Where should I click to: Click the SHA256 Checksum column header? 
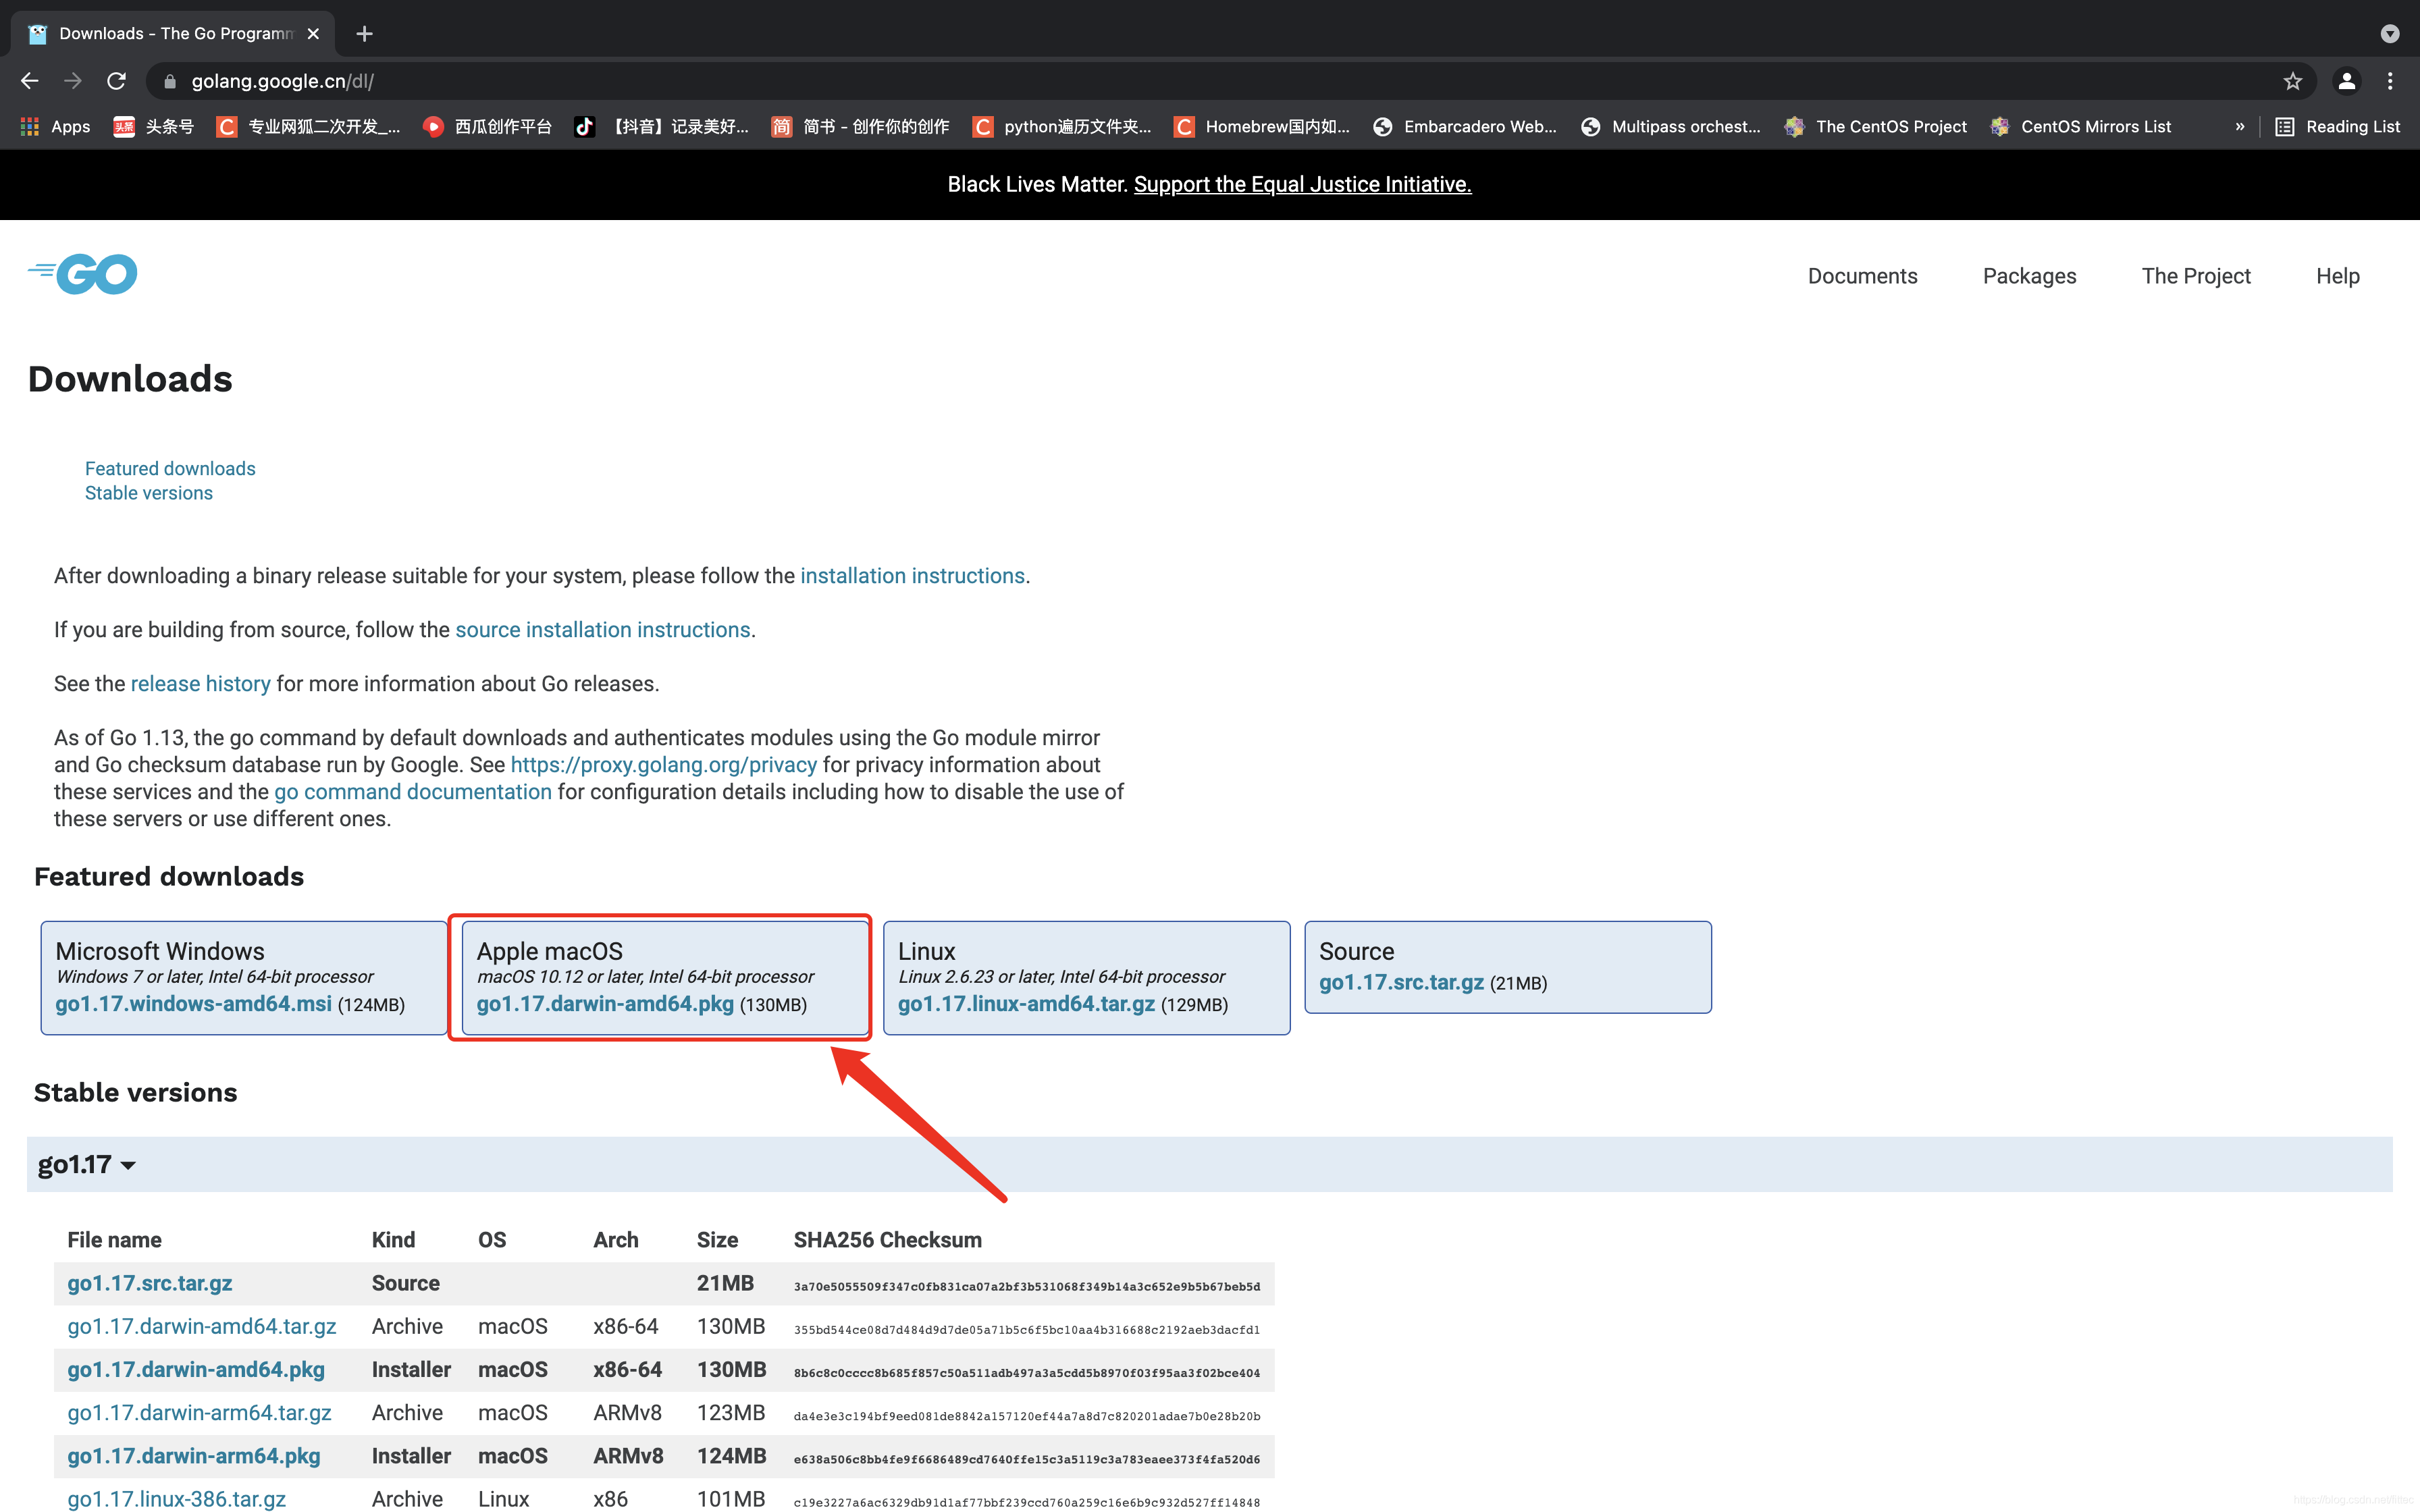pos(887,1240)
